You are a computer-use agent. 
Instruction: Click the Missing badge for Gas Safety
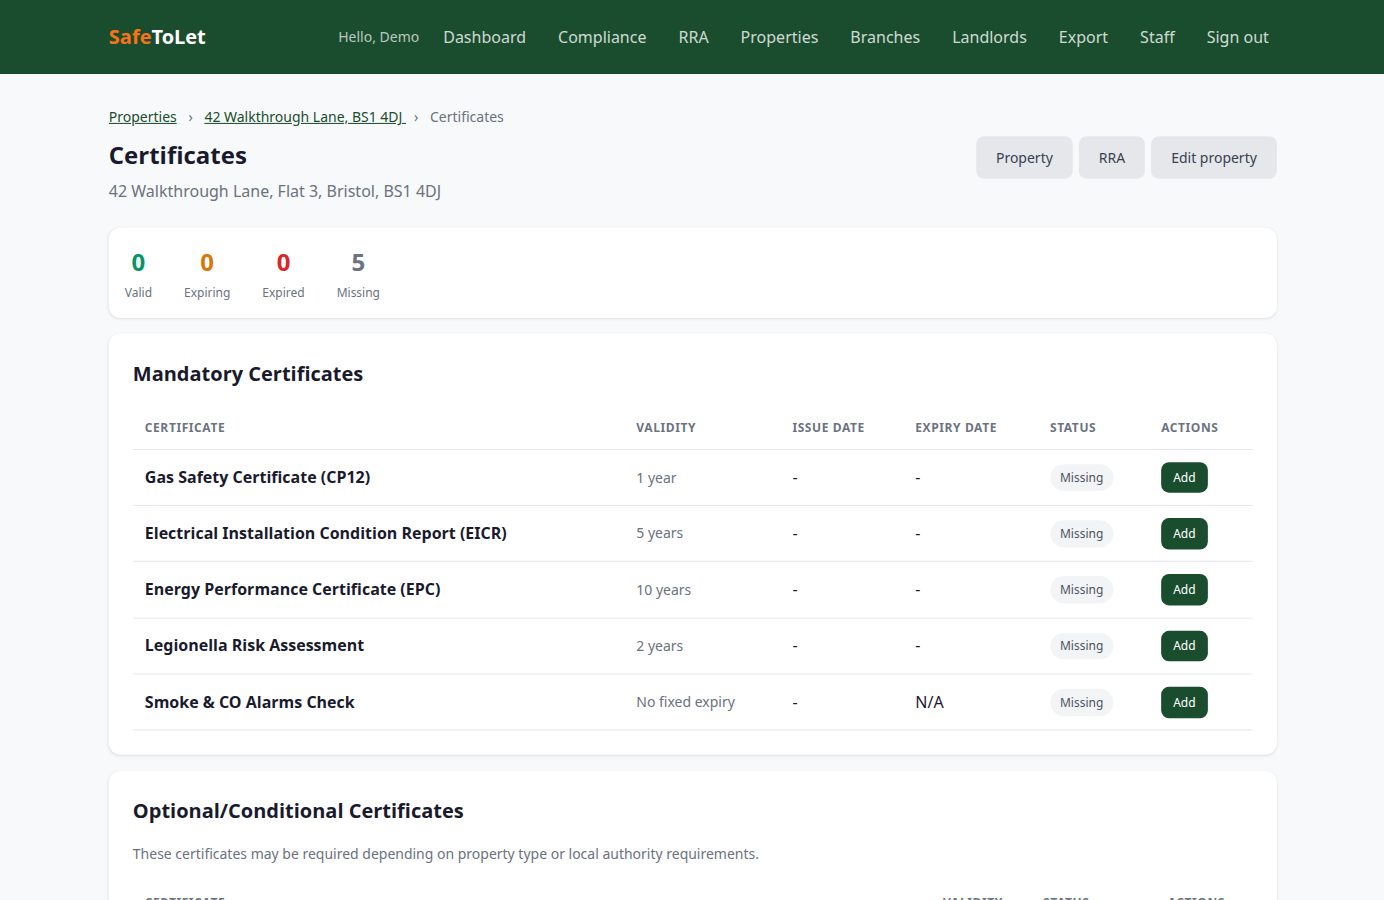1081,478
